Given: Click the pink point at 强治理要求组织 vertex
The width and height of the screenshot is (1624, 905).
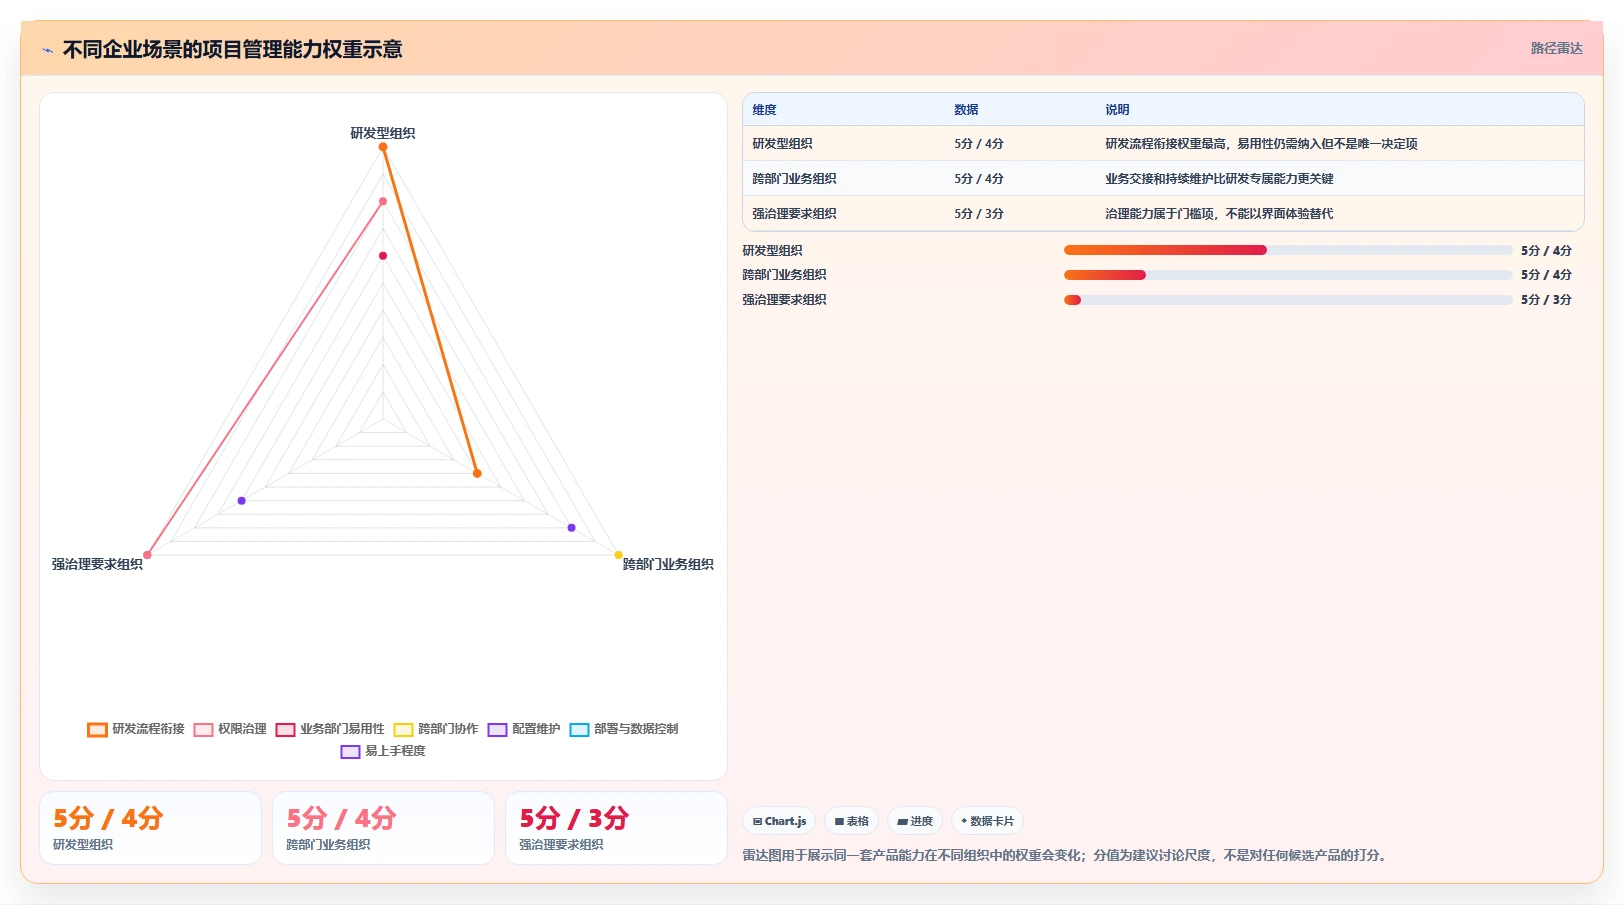Looking at the screenshot, I should (x=147, y=555).
